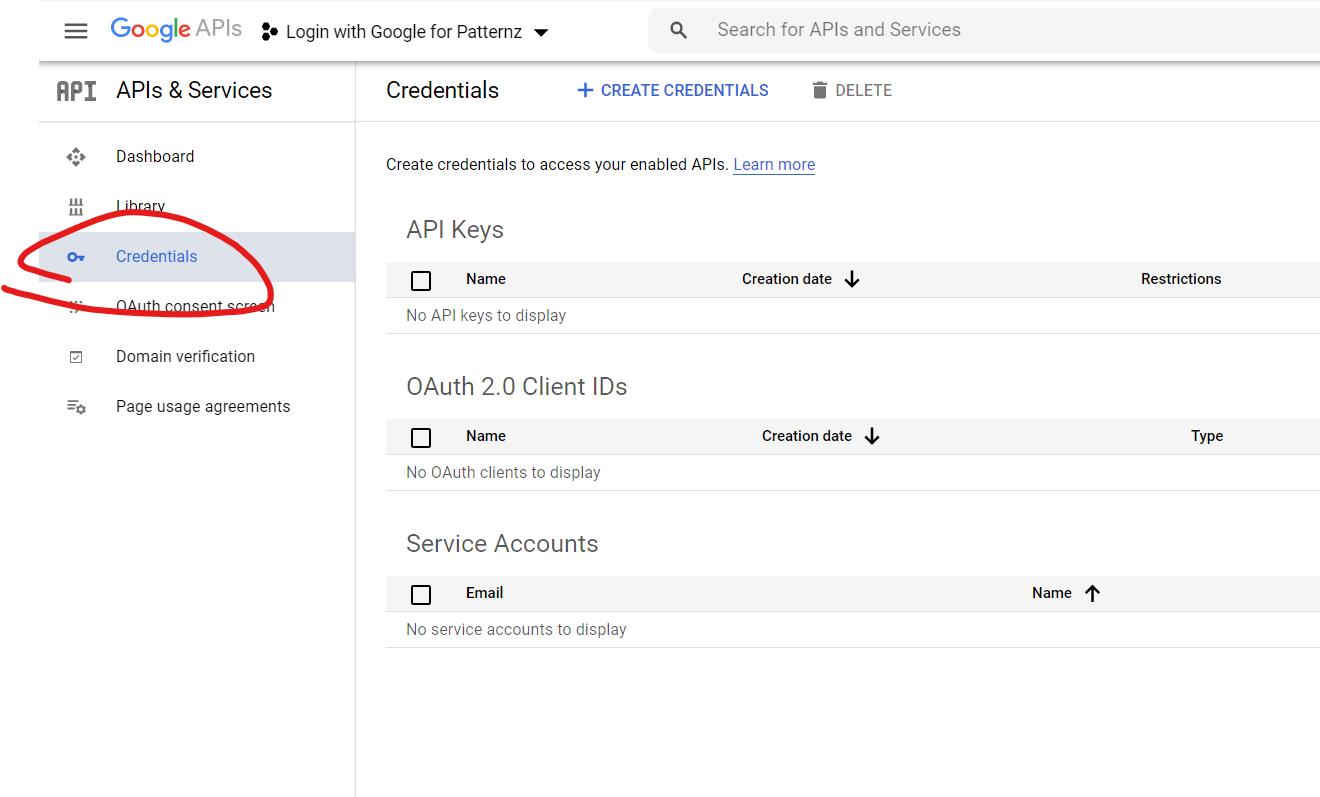Click the Page usage agreements icon
1320x797 pixels.
pyautogui.click(x=76, y=407)
